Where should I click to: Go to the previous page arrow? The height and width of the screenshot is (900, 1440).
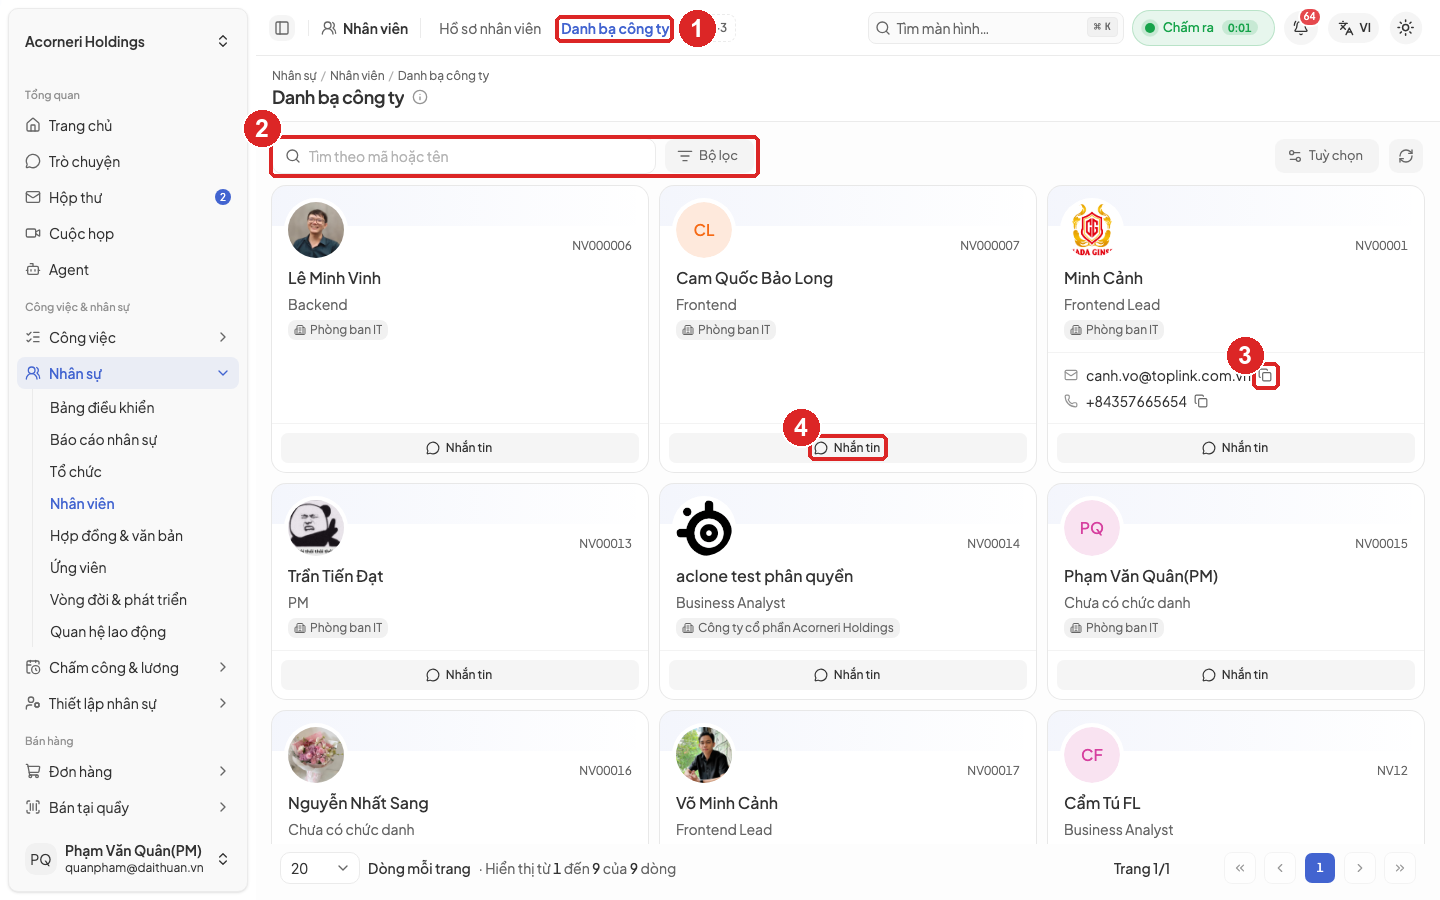point(1279,868)
